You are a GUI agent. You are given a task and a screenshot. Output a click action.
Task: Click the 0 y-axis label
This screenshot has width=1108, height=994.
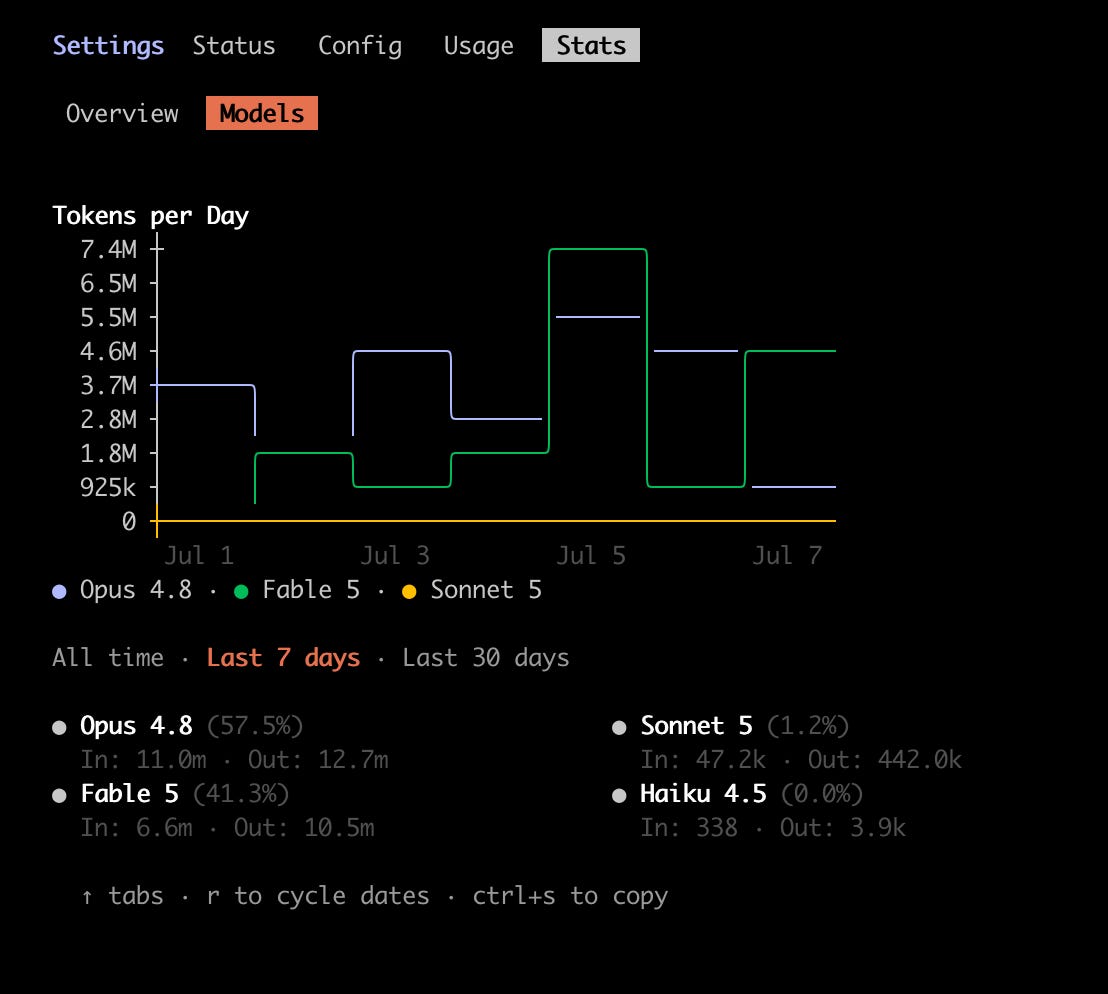point(129,521)
